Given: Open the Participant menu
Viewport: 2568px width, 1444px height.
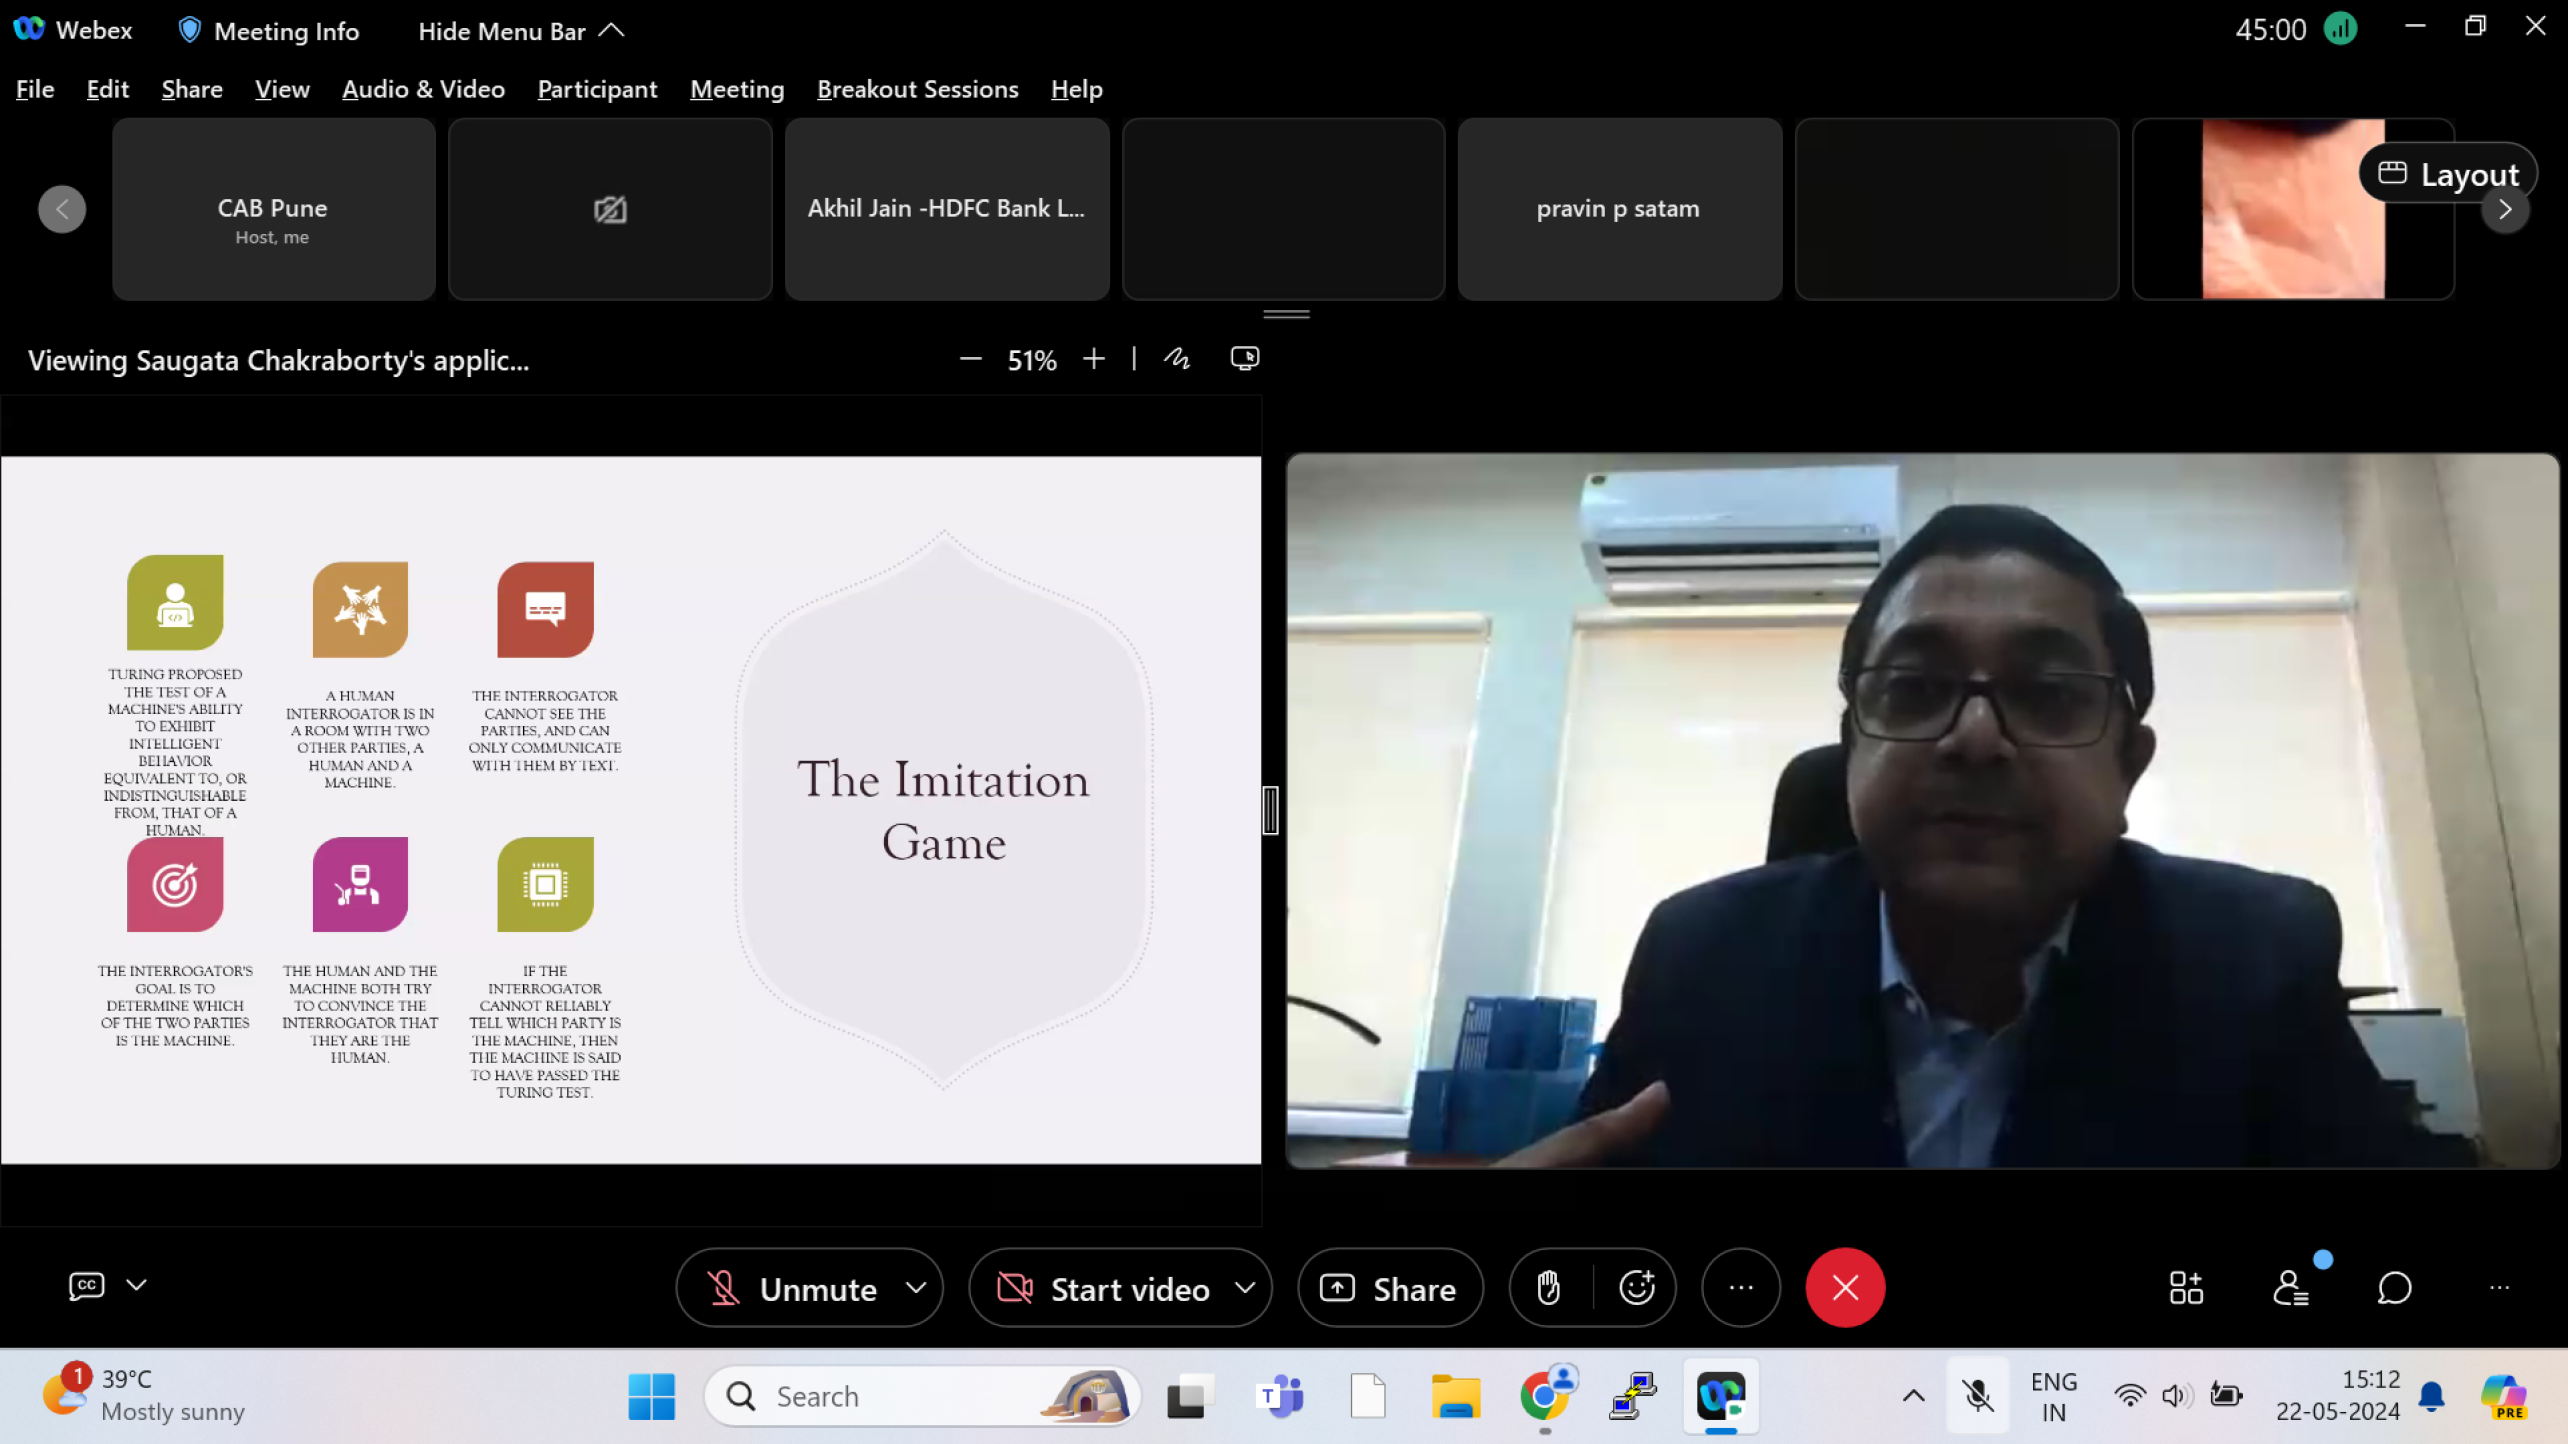Looking at the screenshot, I should tap(597, 89).
